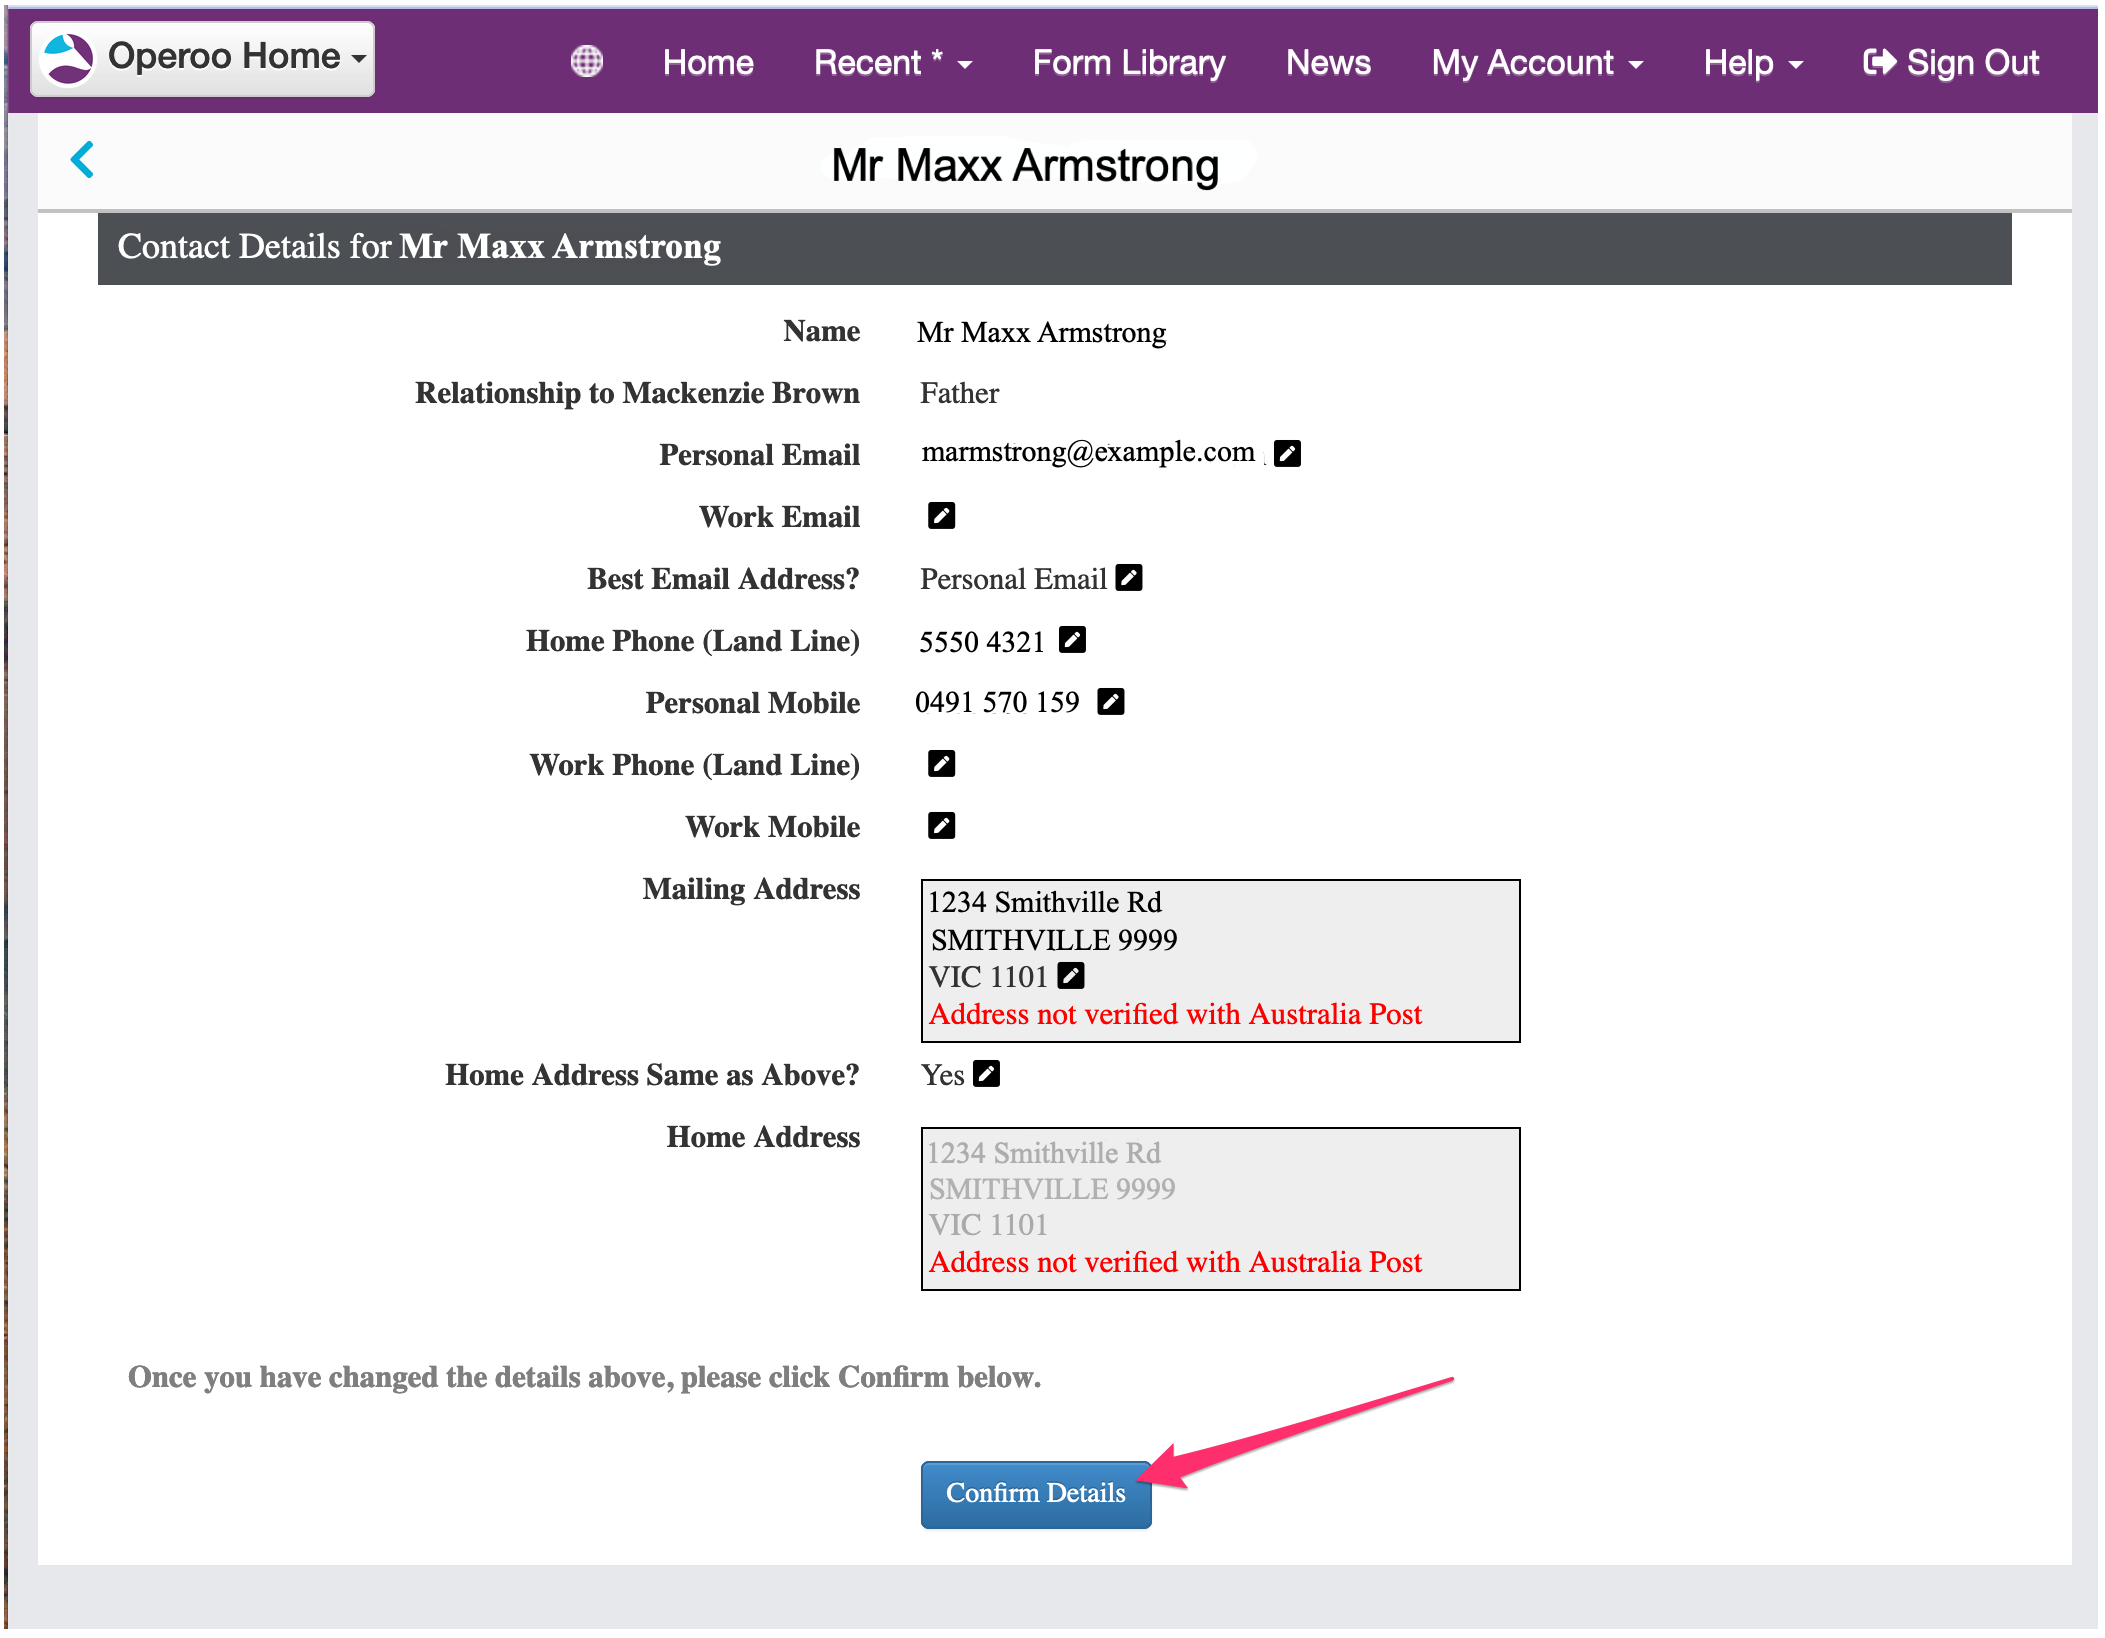2105x1638 pixels.
Task: Click the globe language icon
Action: point(587,62)
